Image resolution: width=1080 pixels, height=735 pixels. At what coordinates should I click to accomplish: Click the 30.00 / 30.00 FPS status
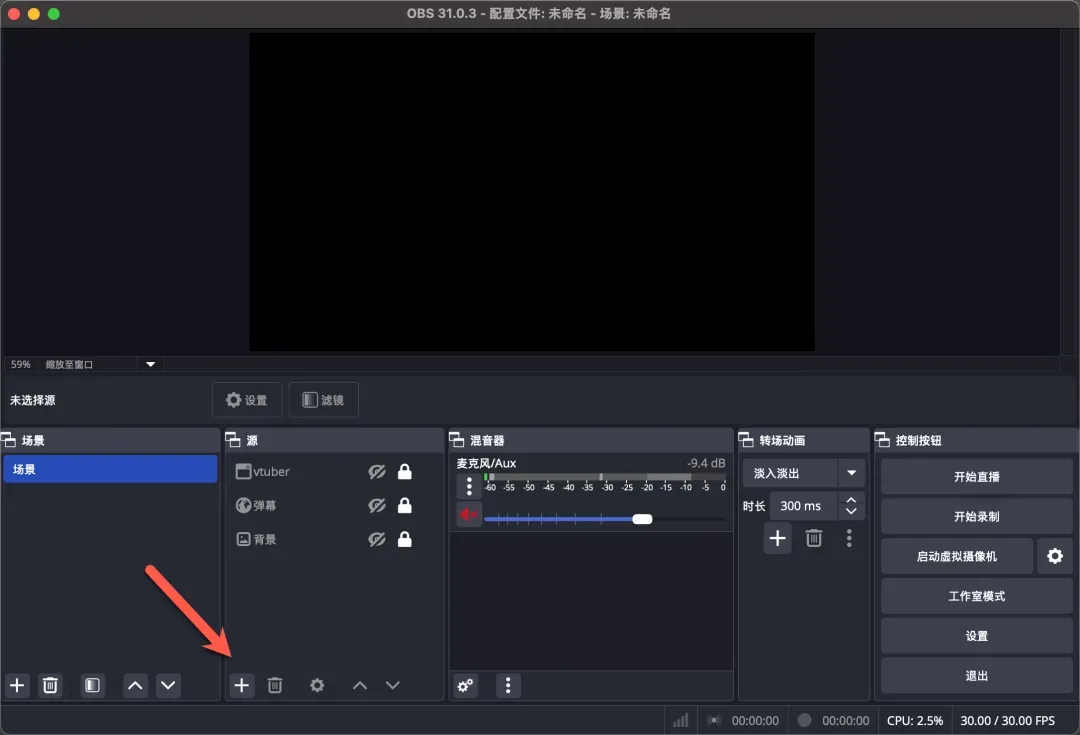click(x=1008, y=721)
